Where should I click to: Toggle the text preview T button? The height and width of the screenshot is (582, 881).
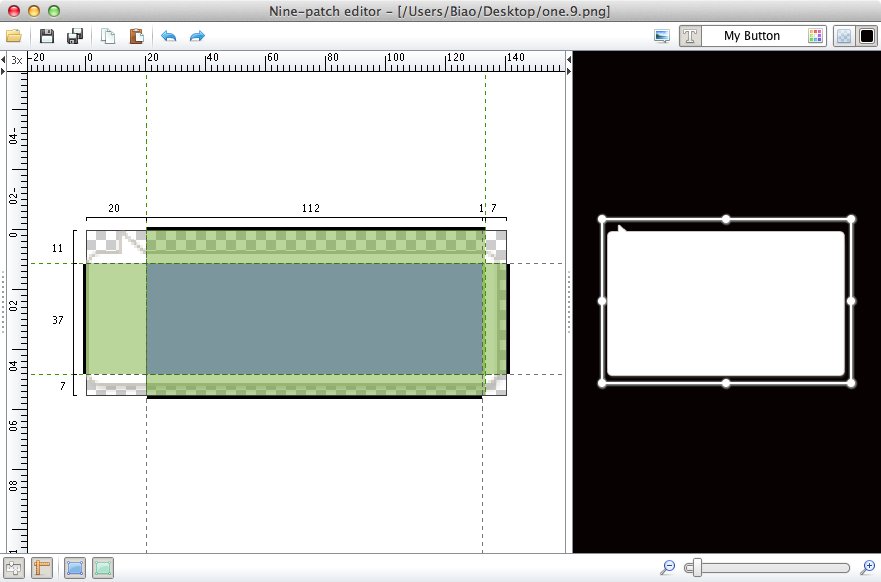point(689,36)
